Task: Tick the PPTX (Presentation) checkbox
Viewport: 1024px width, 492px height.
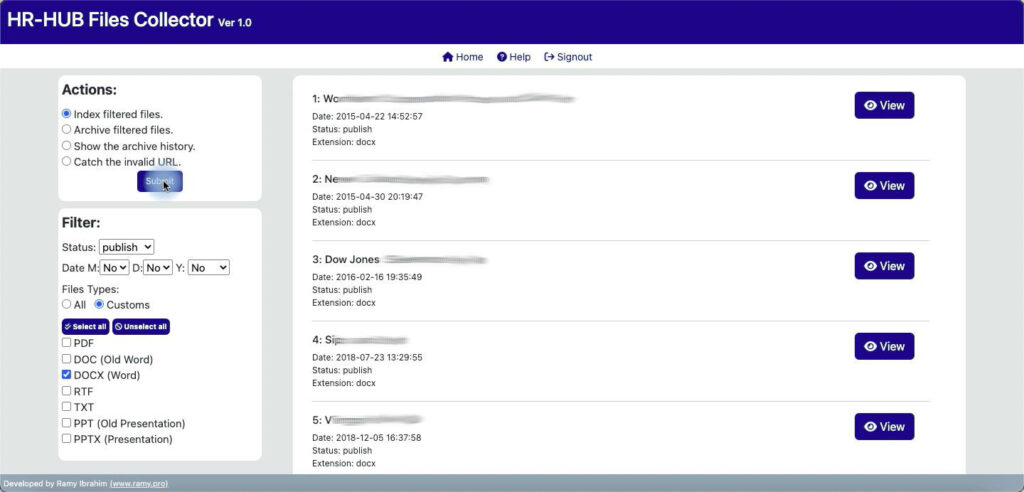Action: 67,439
